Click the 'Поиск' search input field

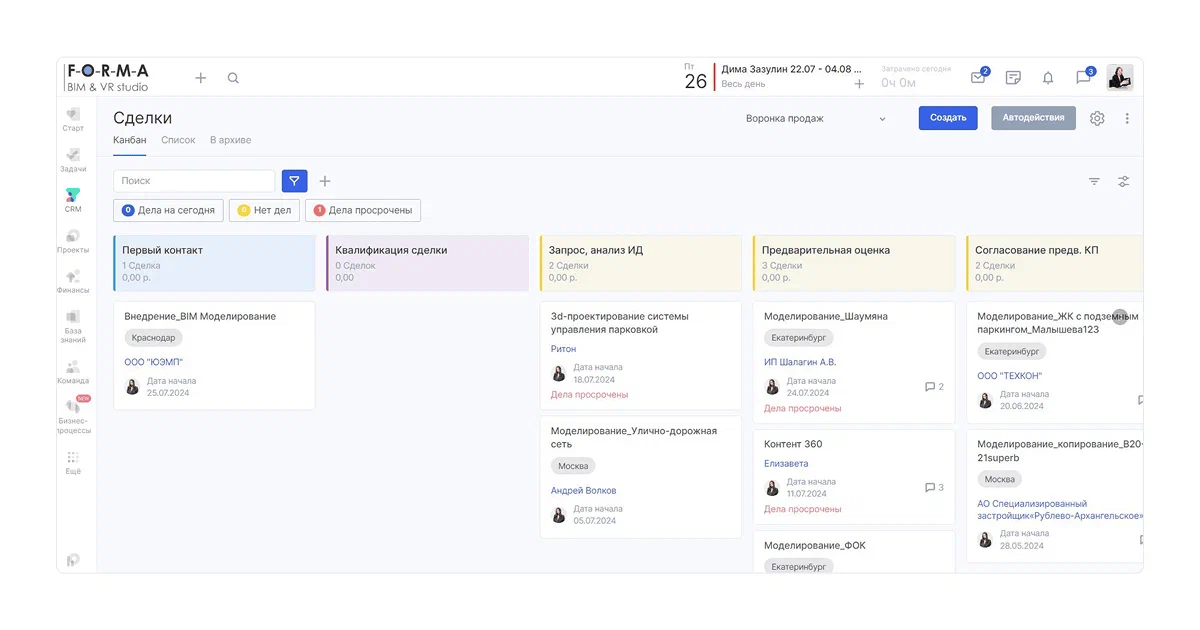point(194,181)
